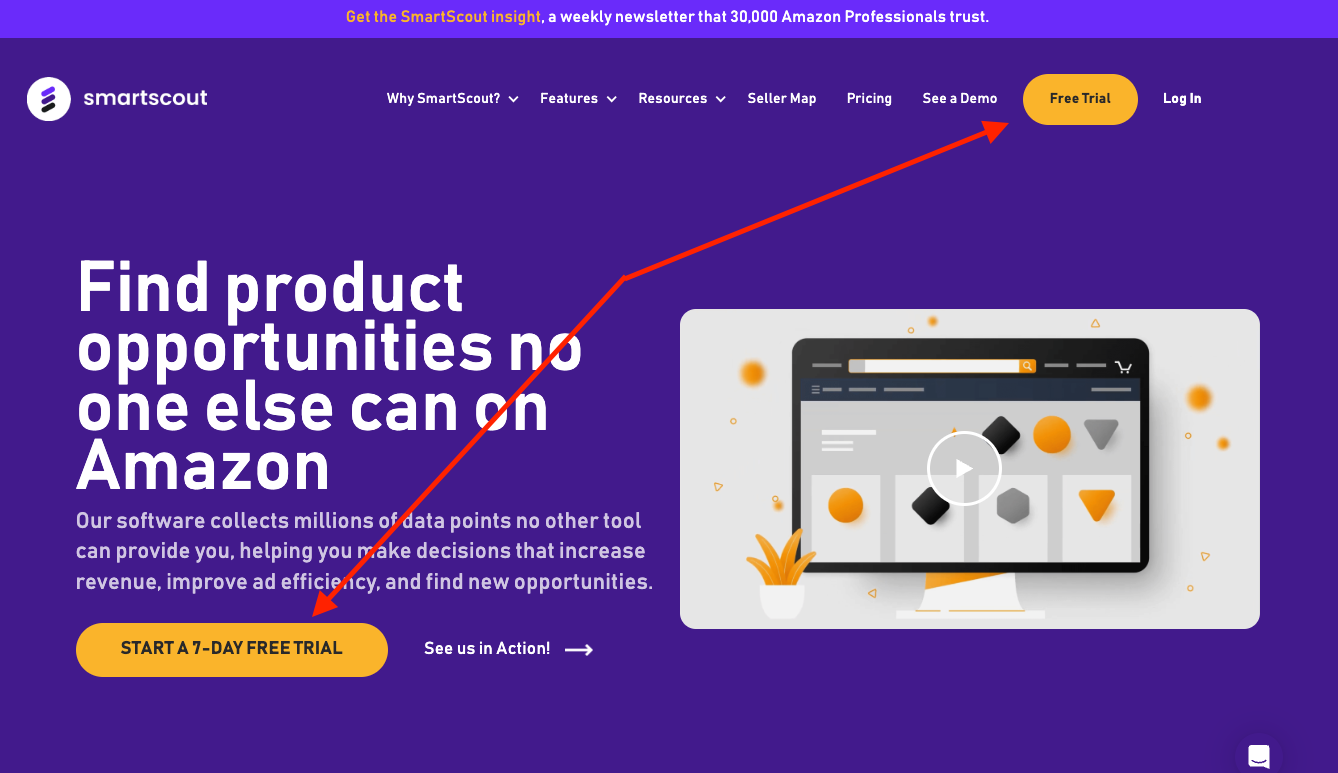
Task: Expand the Resources dropdown arrow
Action: pos(720,99)
